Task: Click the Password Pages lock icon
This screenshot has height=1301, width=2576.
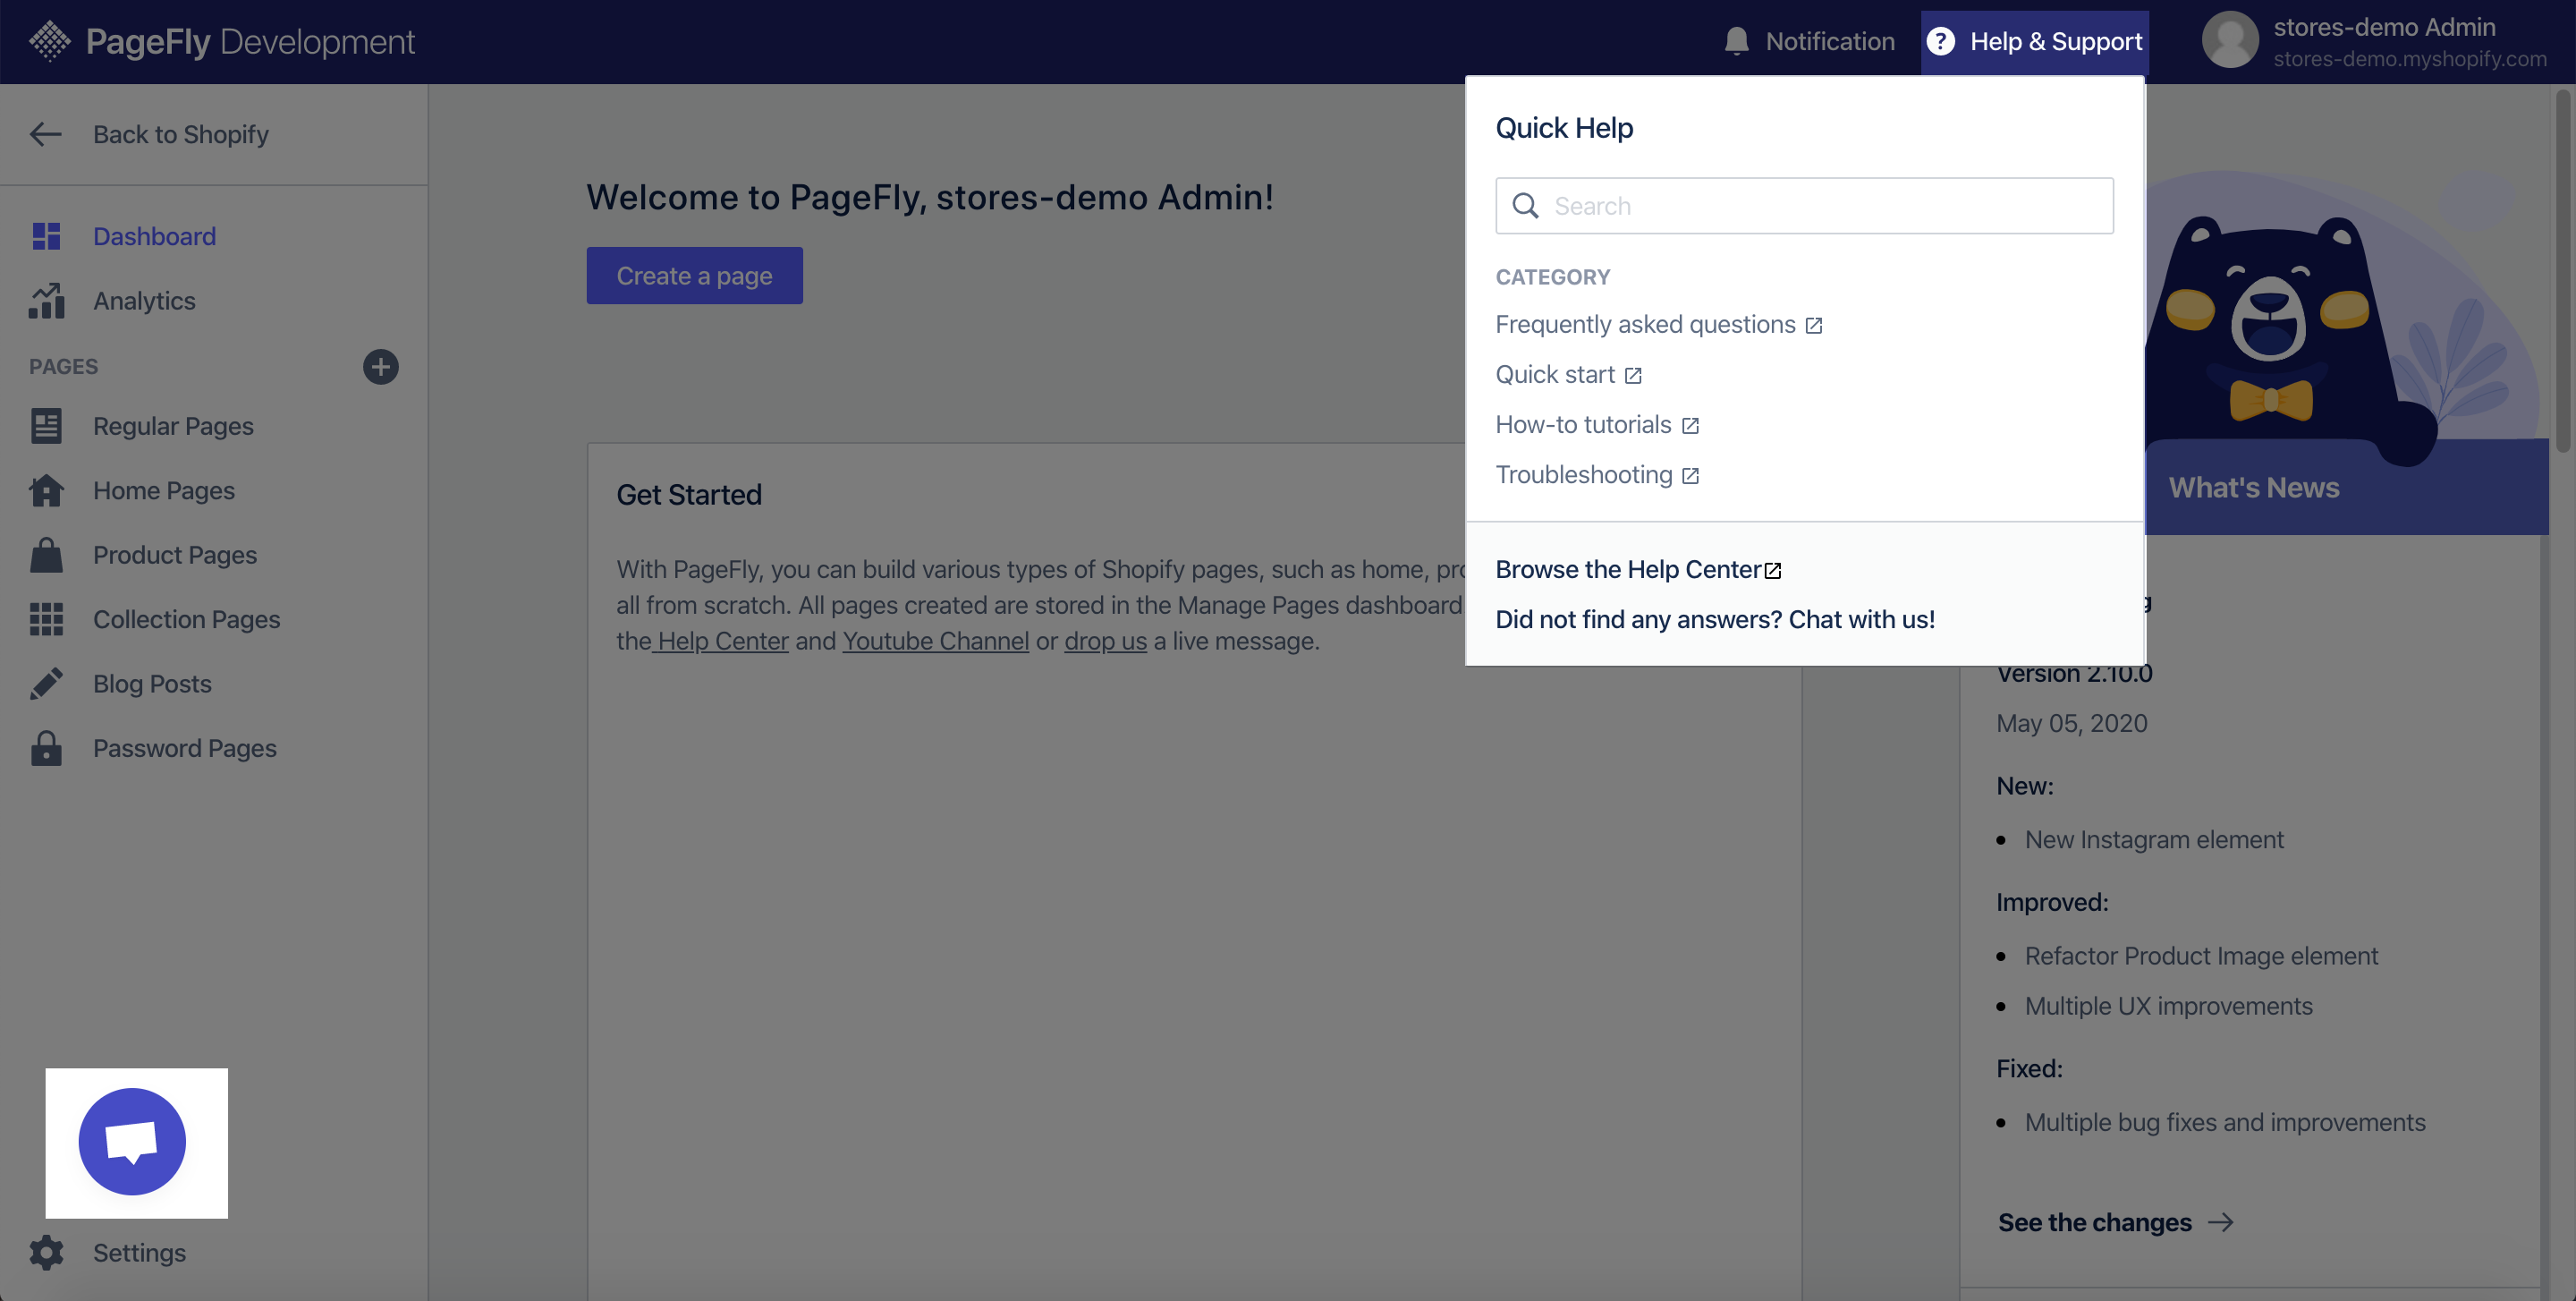Action: tap(46, 748)
